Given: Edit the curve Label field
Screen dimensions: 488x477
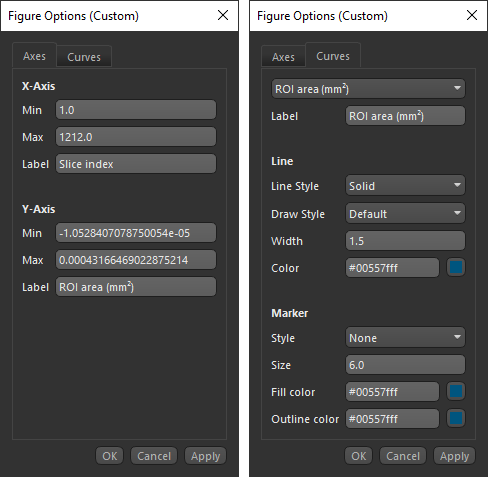Looking at the screenshot, I should tap(405, 116).
